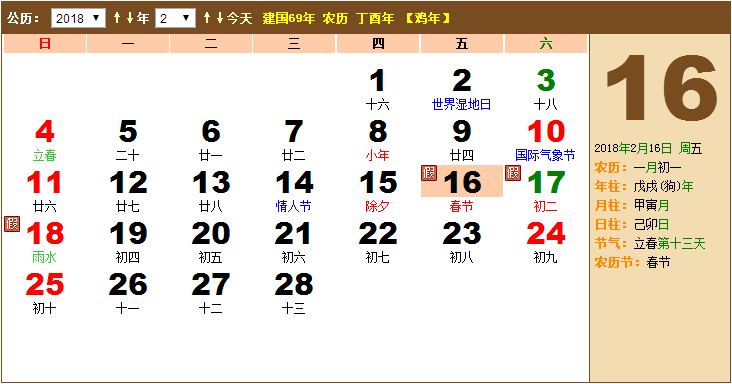Select day 2 世界湿地日
This screenshot has width=732, height=384.
[x=461, y=90]
